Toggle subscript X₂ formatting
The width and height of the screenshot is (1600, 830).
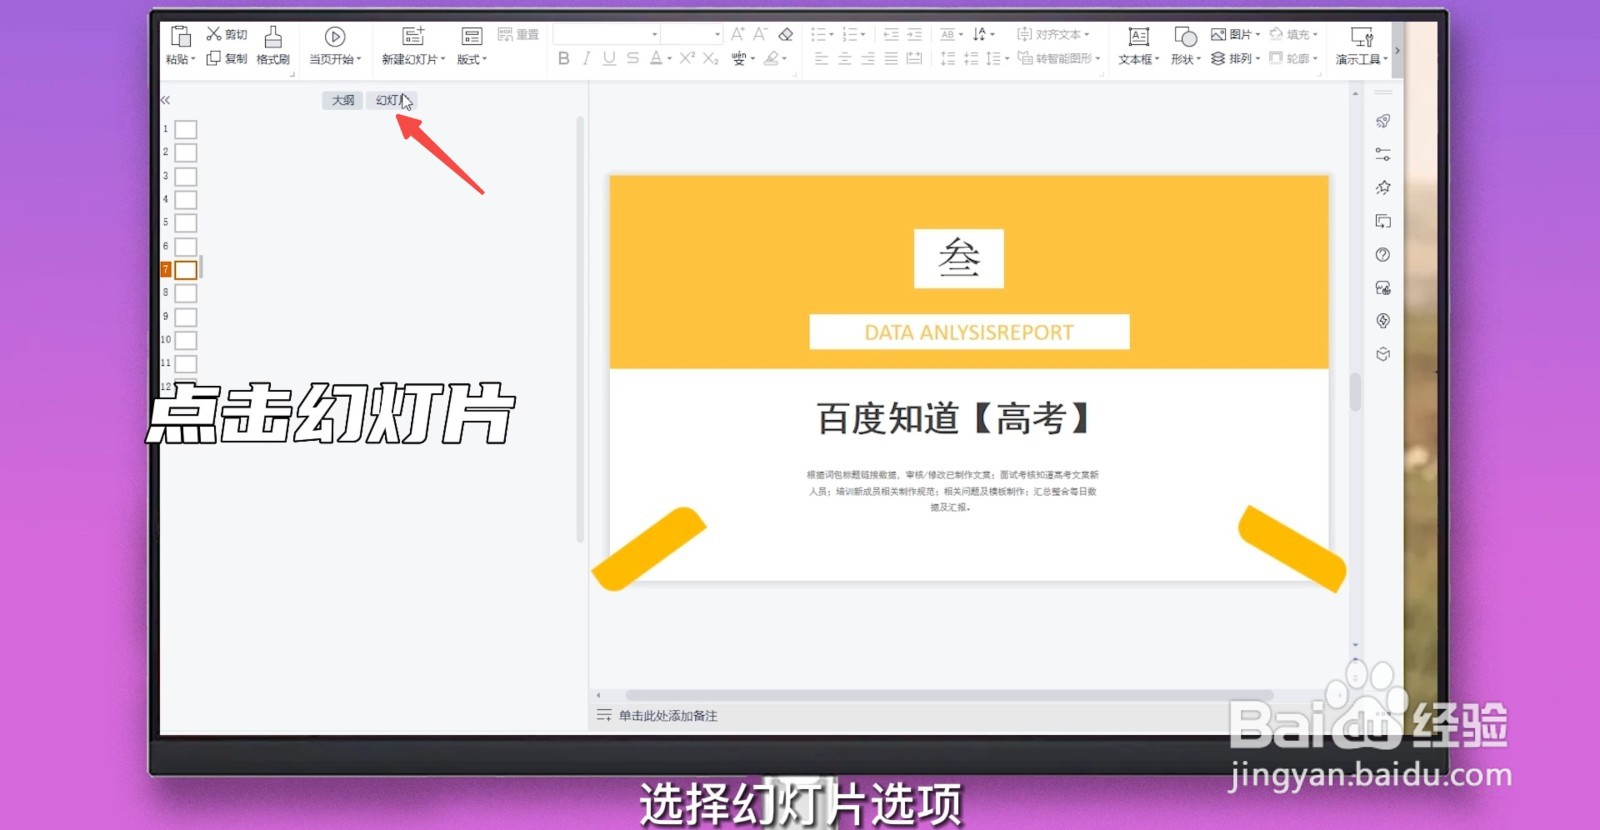click(710, 59)
